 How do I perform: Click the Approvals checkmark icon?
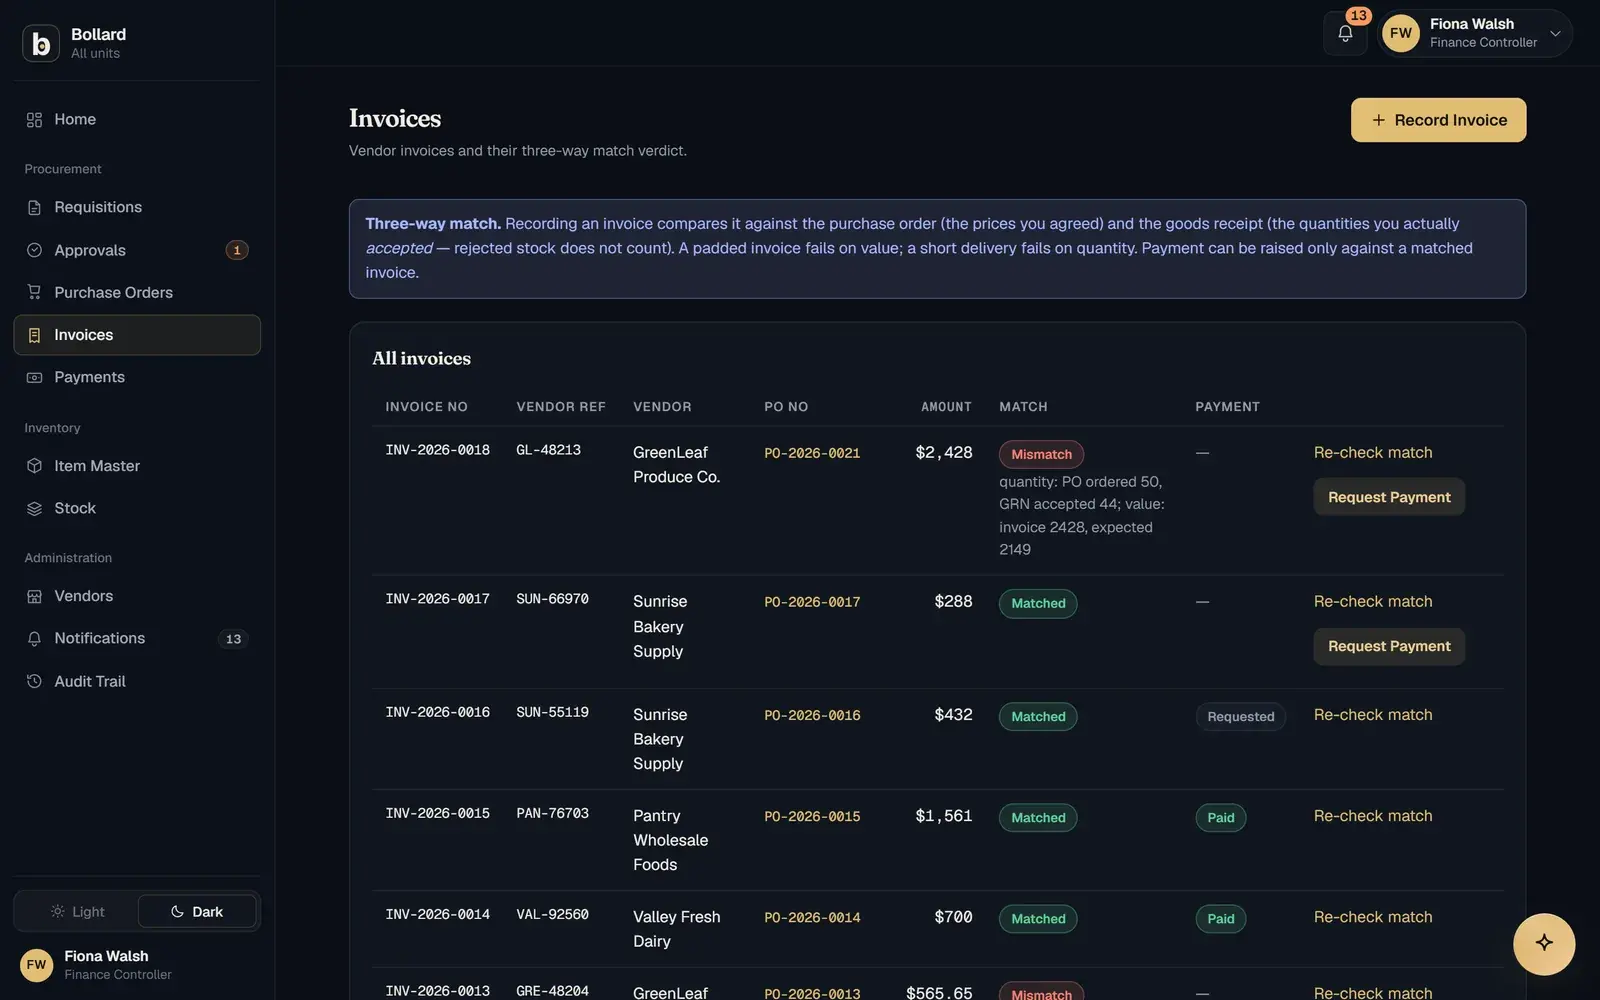point(34,250)
